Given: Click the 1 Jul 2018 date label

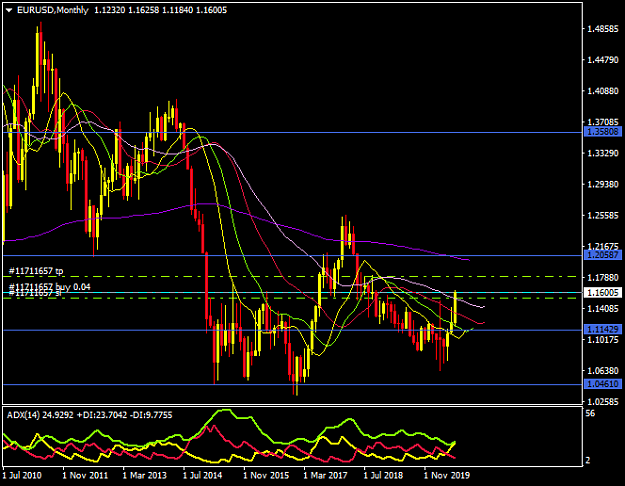Looking at the screenshot, I should [383, 475].
